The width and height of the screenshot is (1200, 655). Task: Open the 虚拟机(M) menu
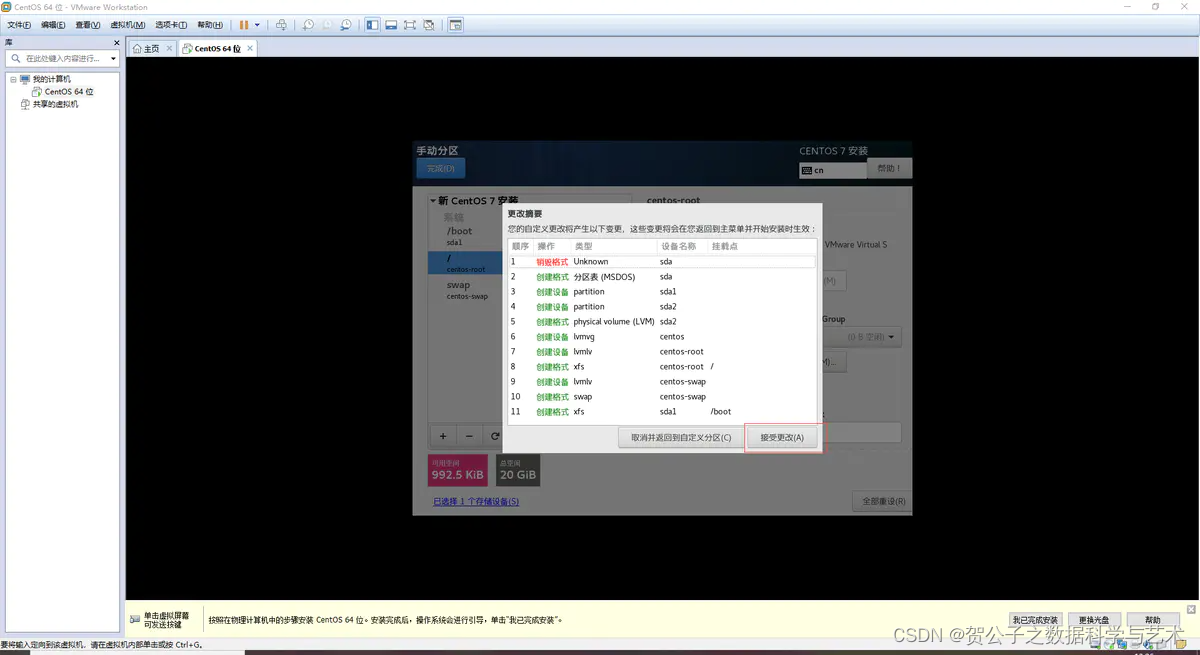126,25
